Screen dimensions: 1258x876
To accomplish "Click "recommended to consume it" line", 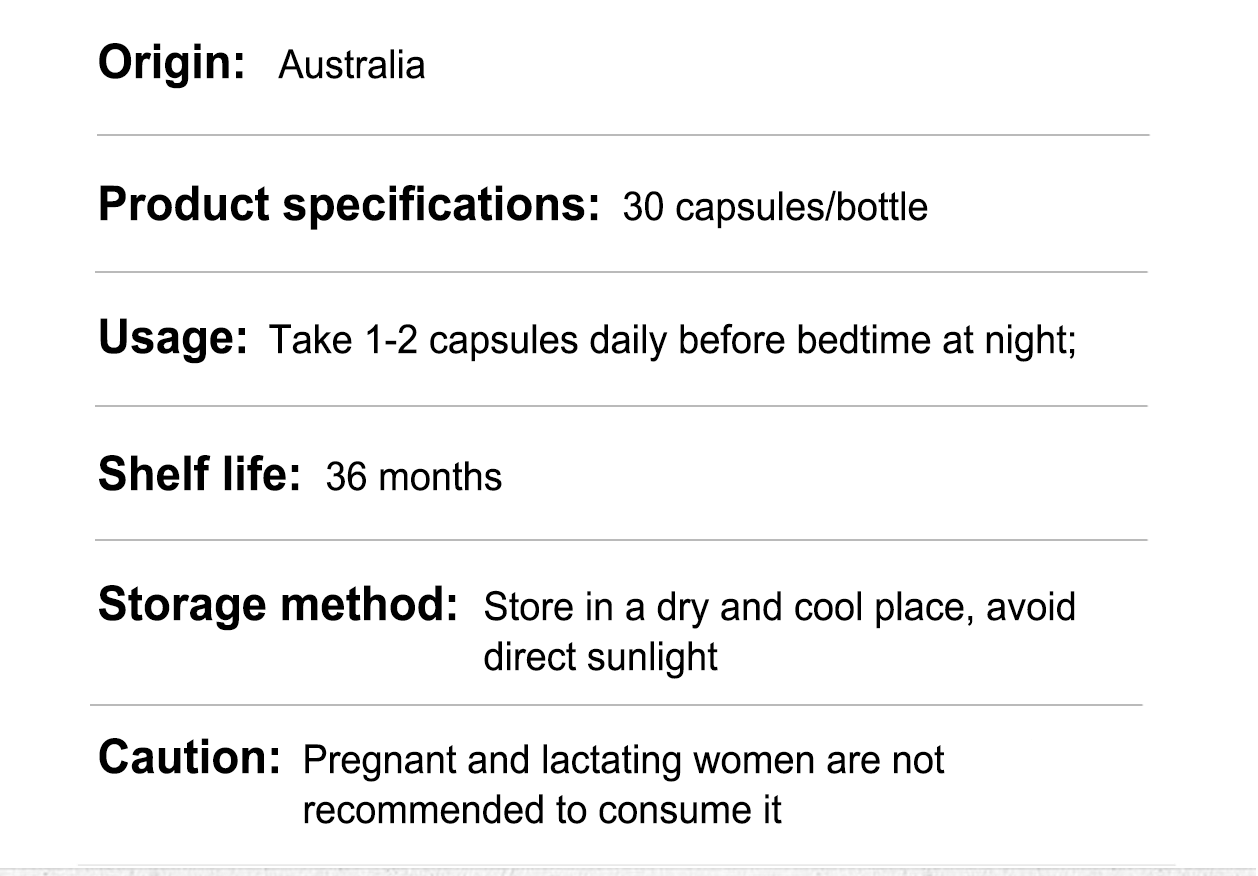I will tap(541, 810).
